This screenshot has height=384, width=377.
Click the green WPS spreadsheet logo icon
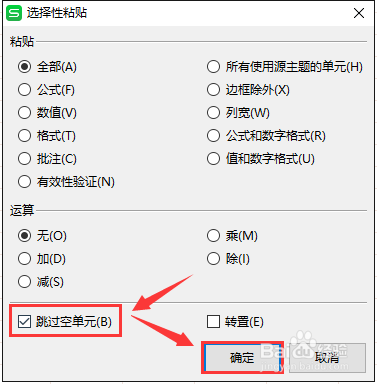point(14,13)
